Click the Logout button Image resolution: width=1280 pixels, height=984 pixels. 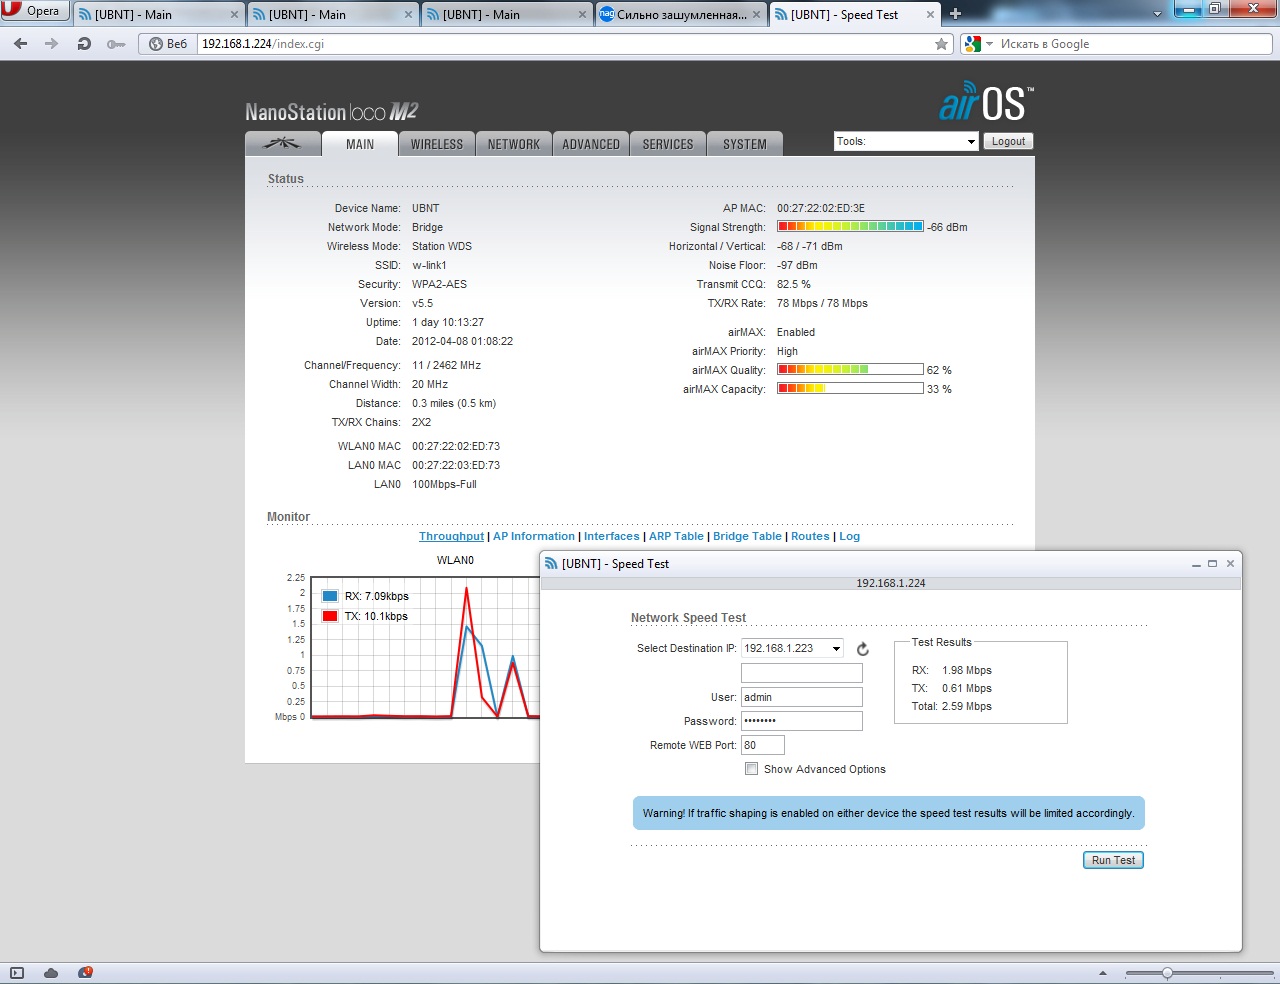1008,142
